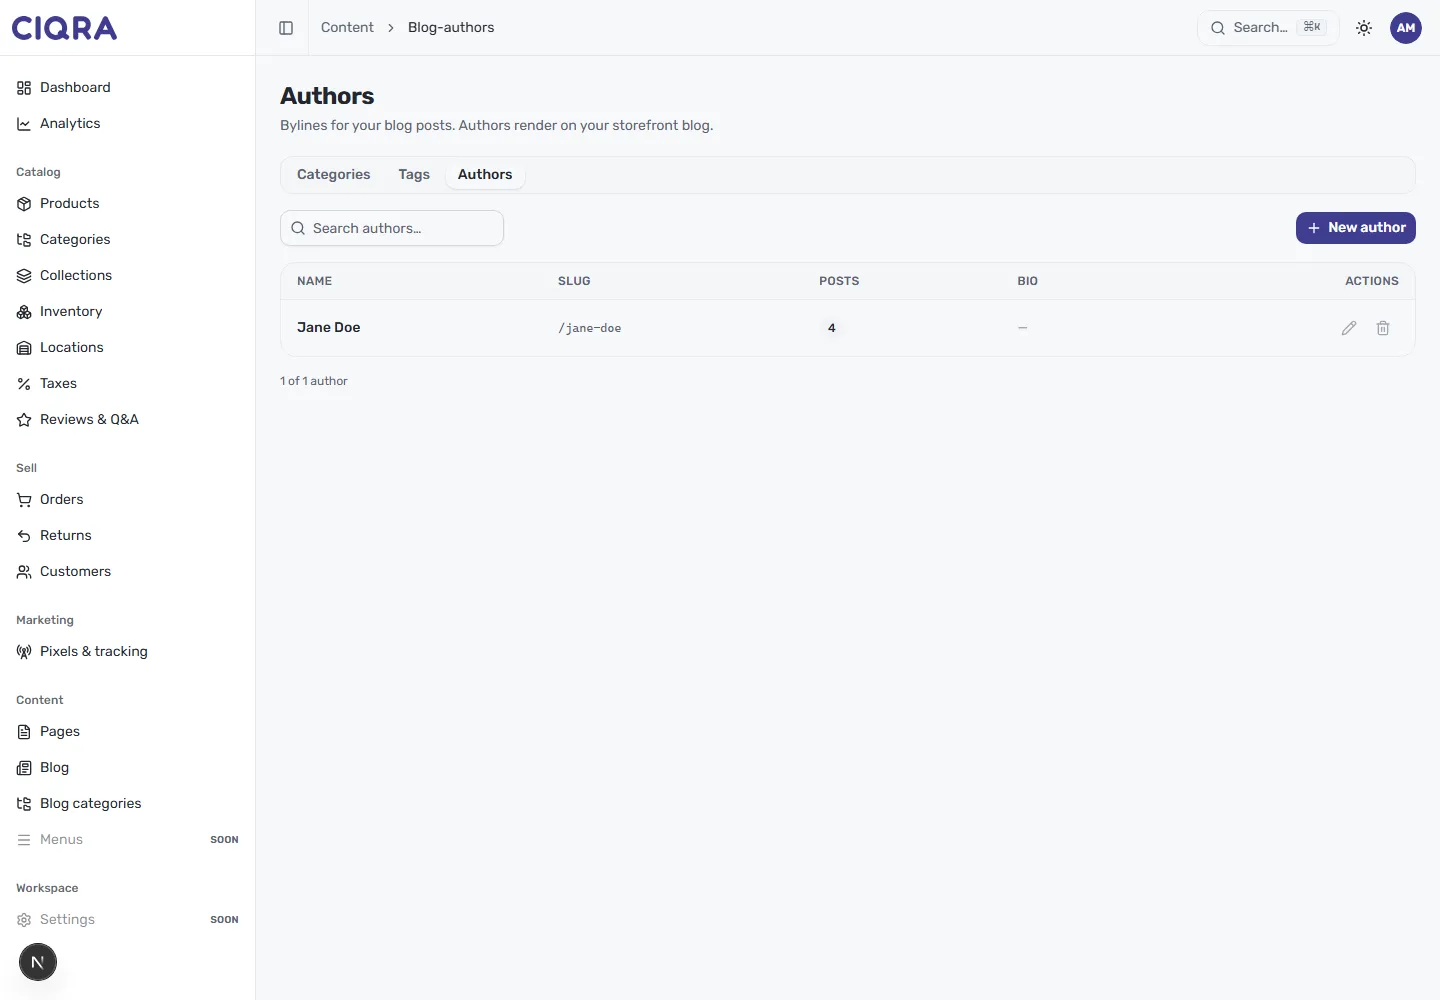The width and height of the screenshot is (1440, 1000).
Task: Click the Products box icon
Action: (x=24, y=204)
